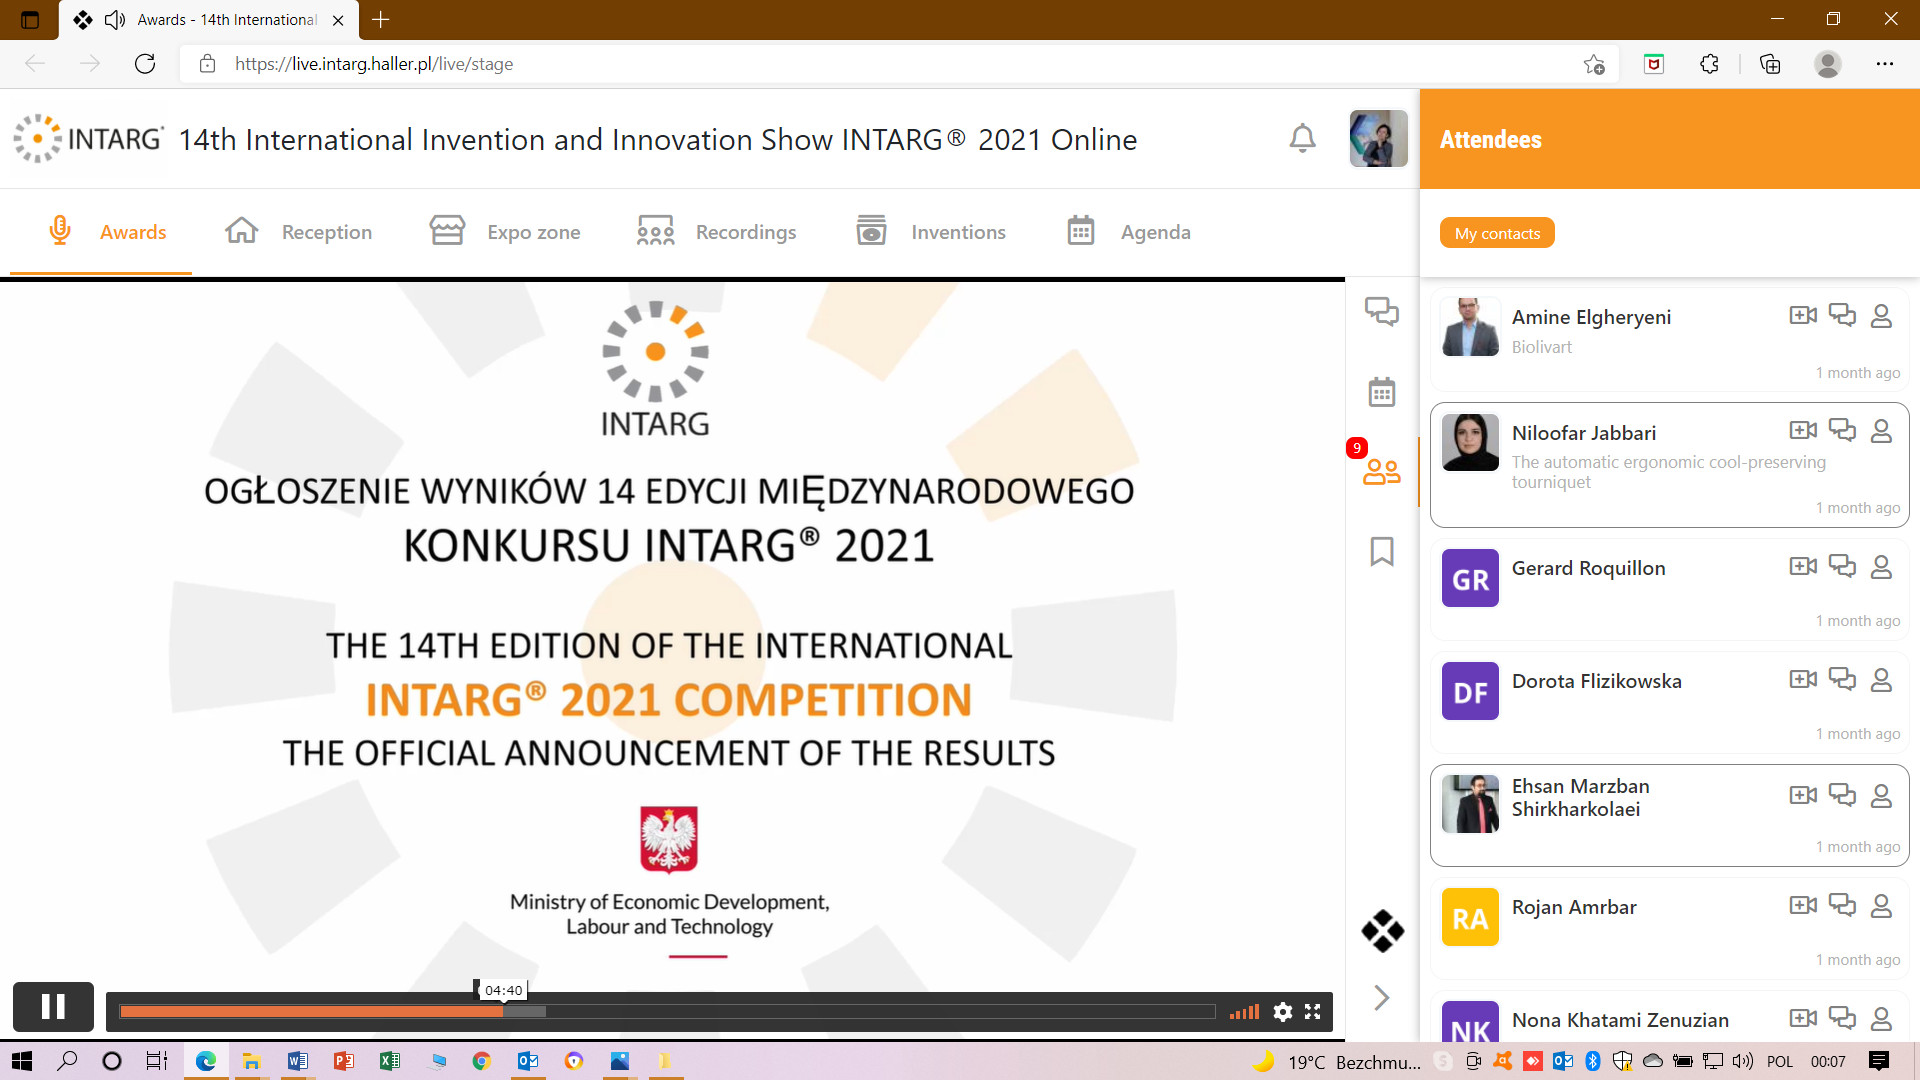1920x1080 pixels.
Task: Open the sidebar calendar schedule icon
Action: coord(1382,391)
